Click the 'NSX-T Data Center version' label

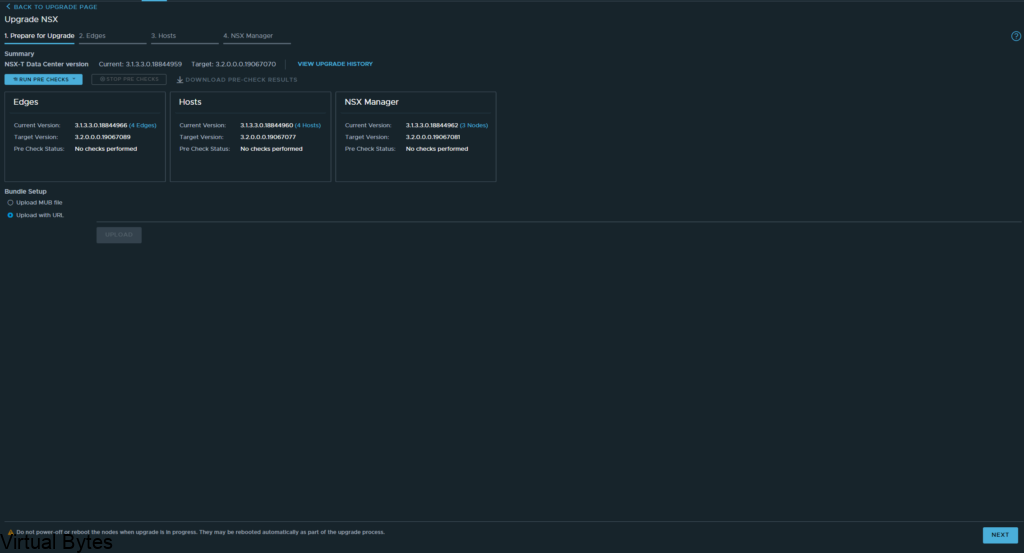pyautogui.click(x=46, y=64)
